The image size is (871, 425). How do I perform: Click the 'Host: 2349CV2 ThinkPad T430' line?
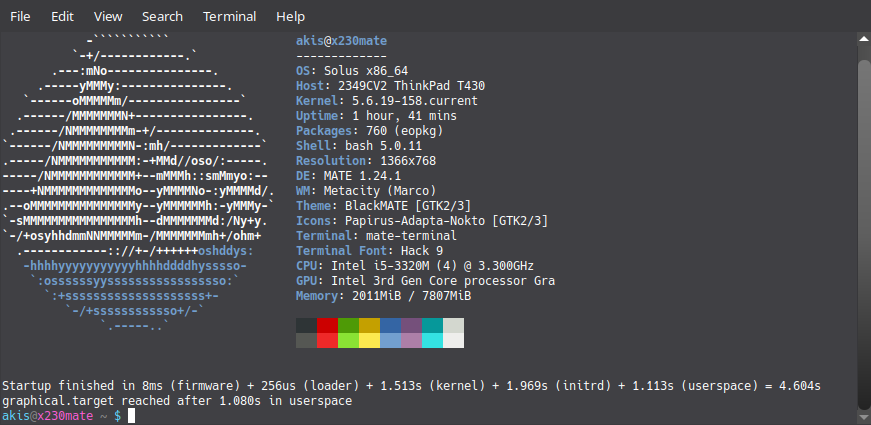click(x=391, y=86)
